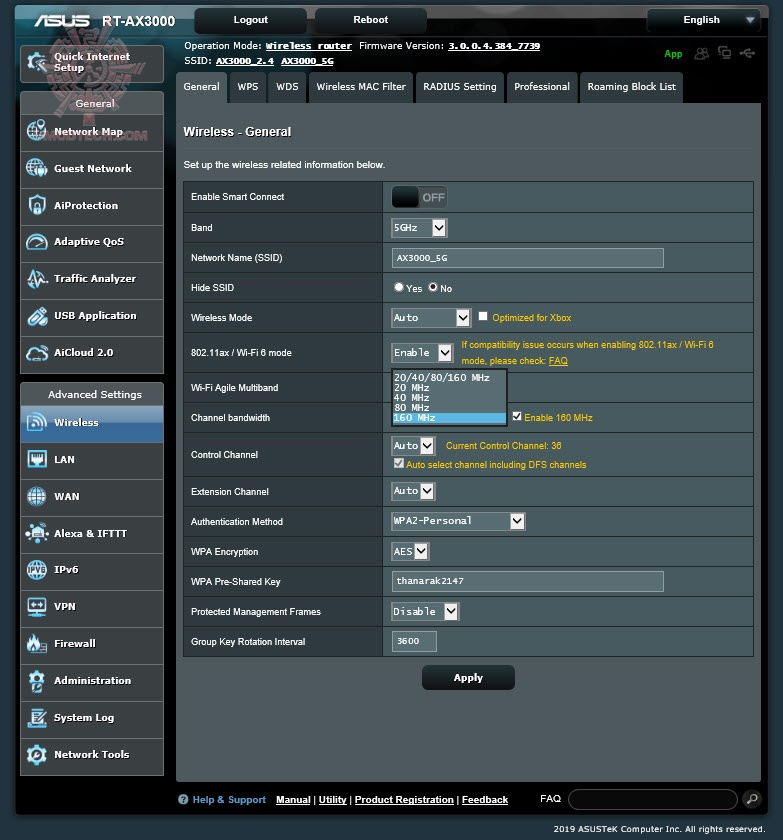The width and height of the screenshot is (783, 840).
Task: Open the Wireless Mode dropdown
Action: 431,318
